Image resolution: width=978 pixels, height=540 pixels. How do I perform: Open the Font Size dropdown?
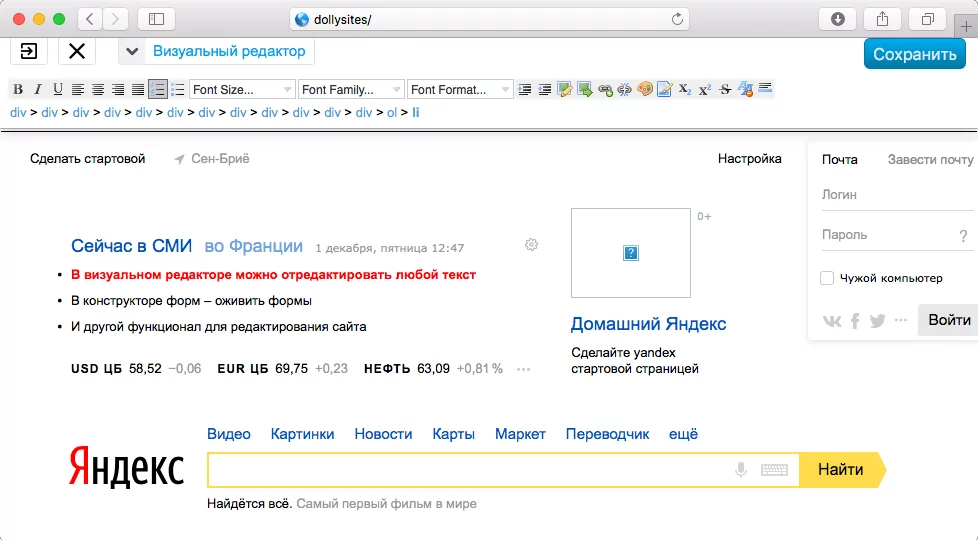(242, 90)
